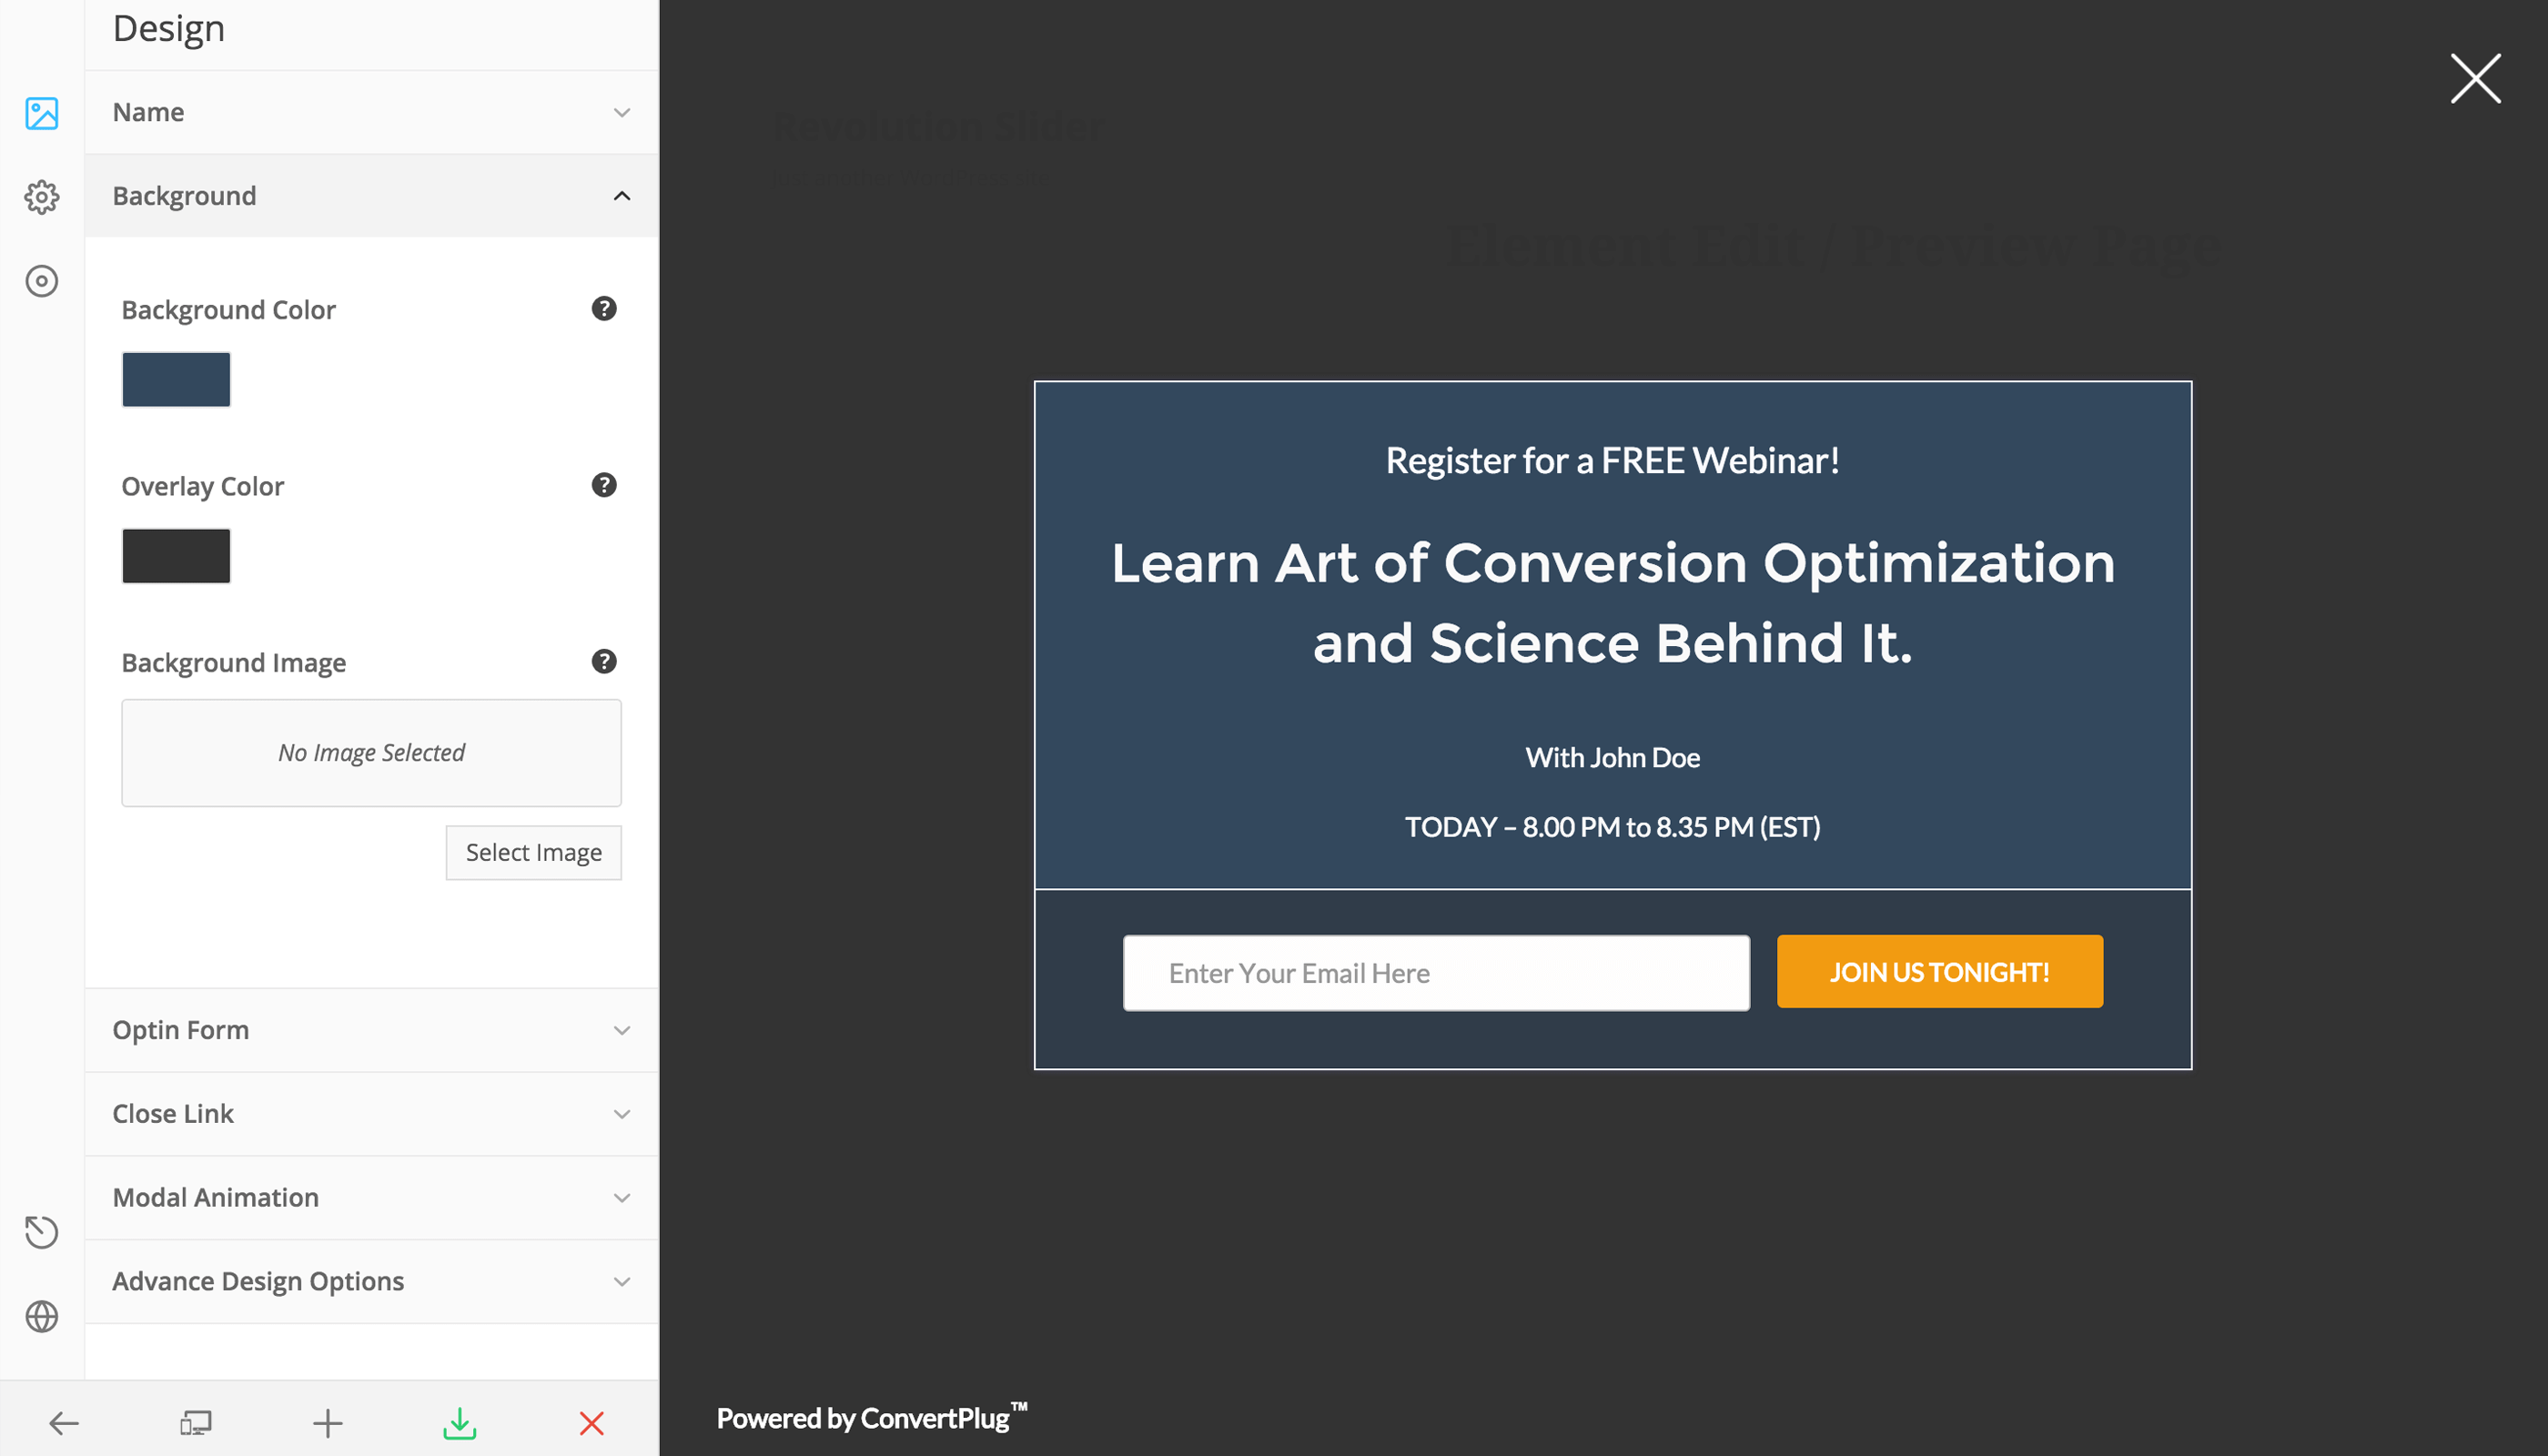Click the Enter Your Email Here field
2548x1456 pixels.
click(x=1435, y=971)
